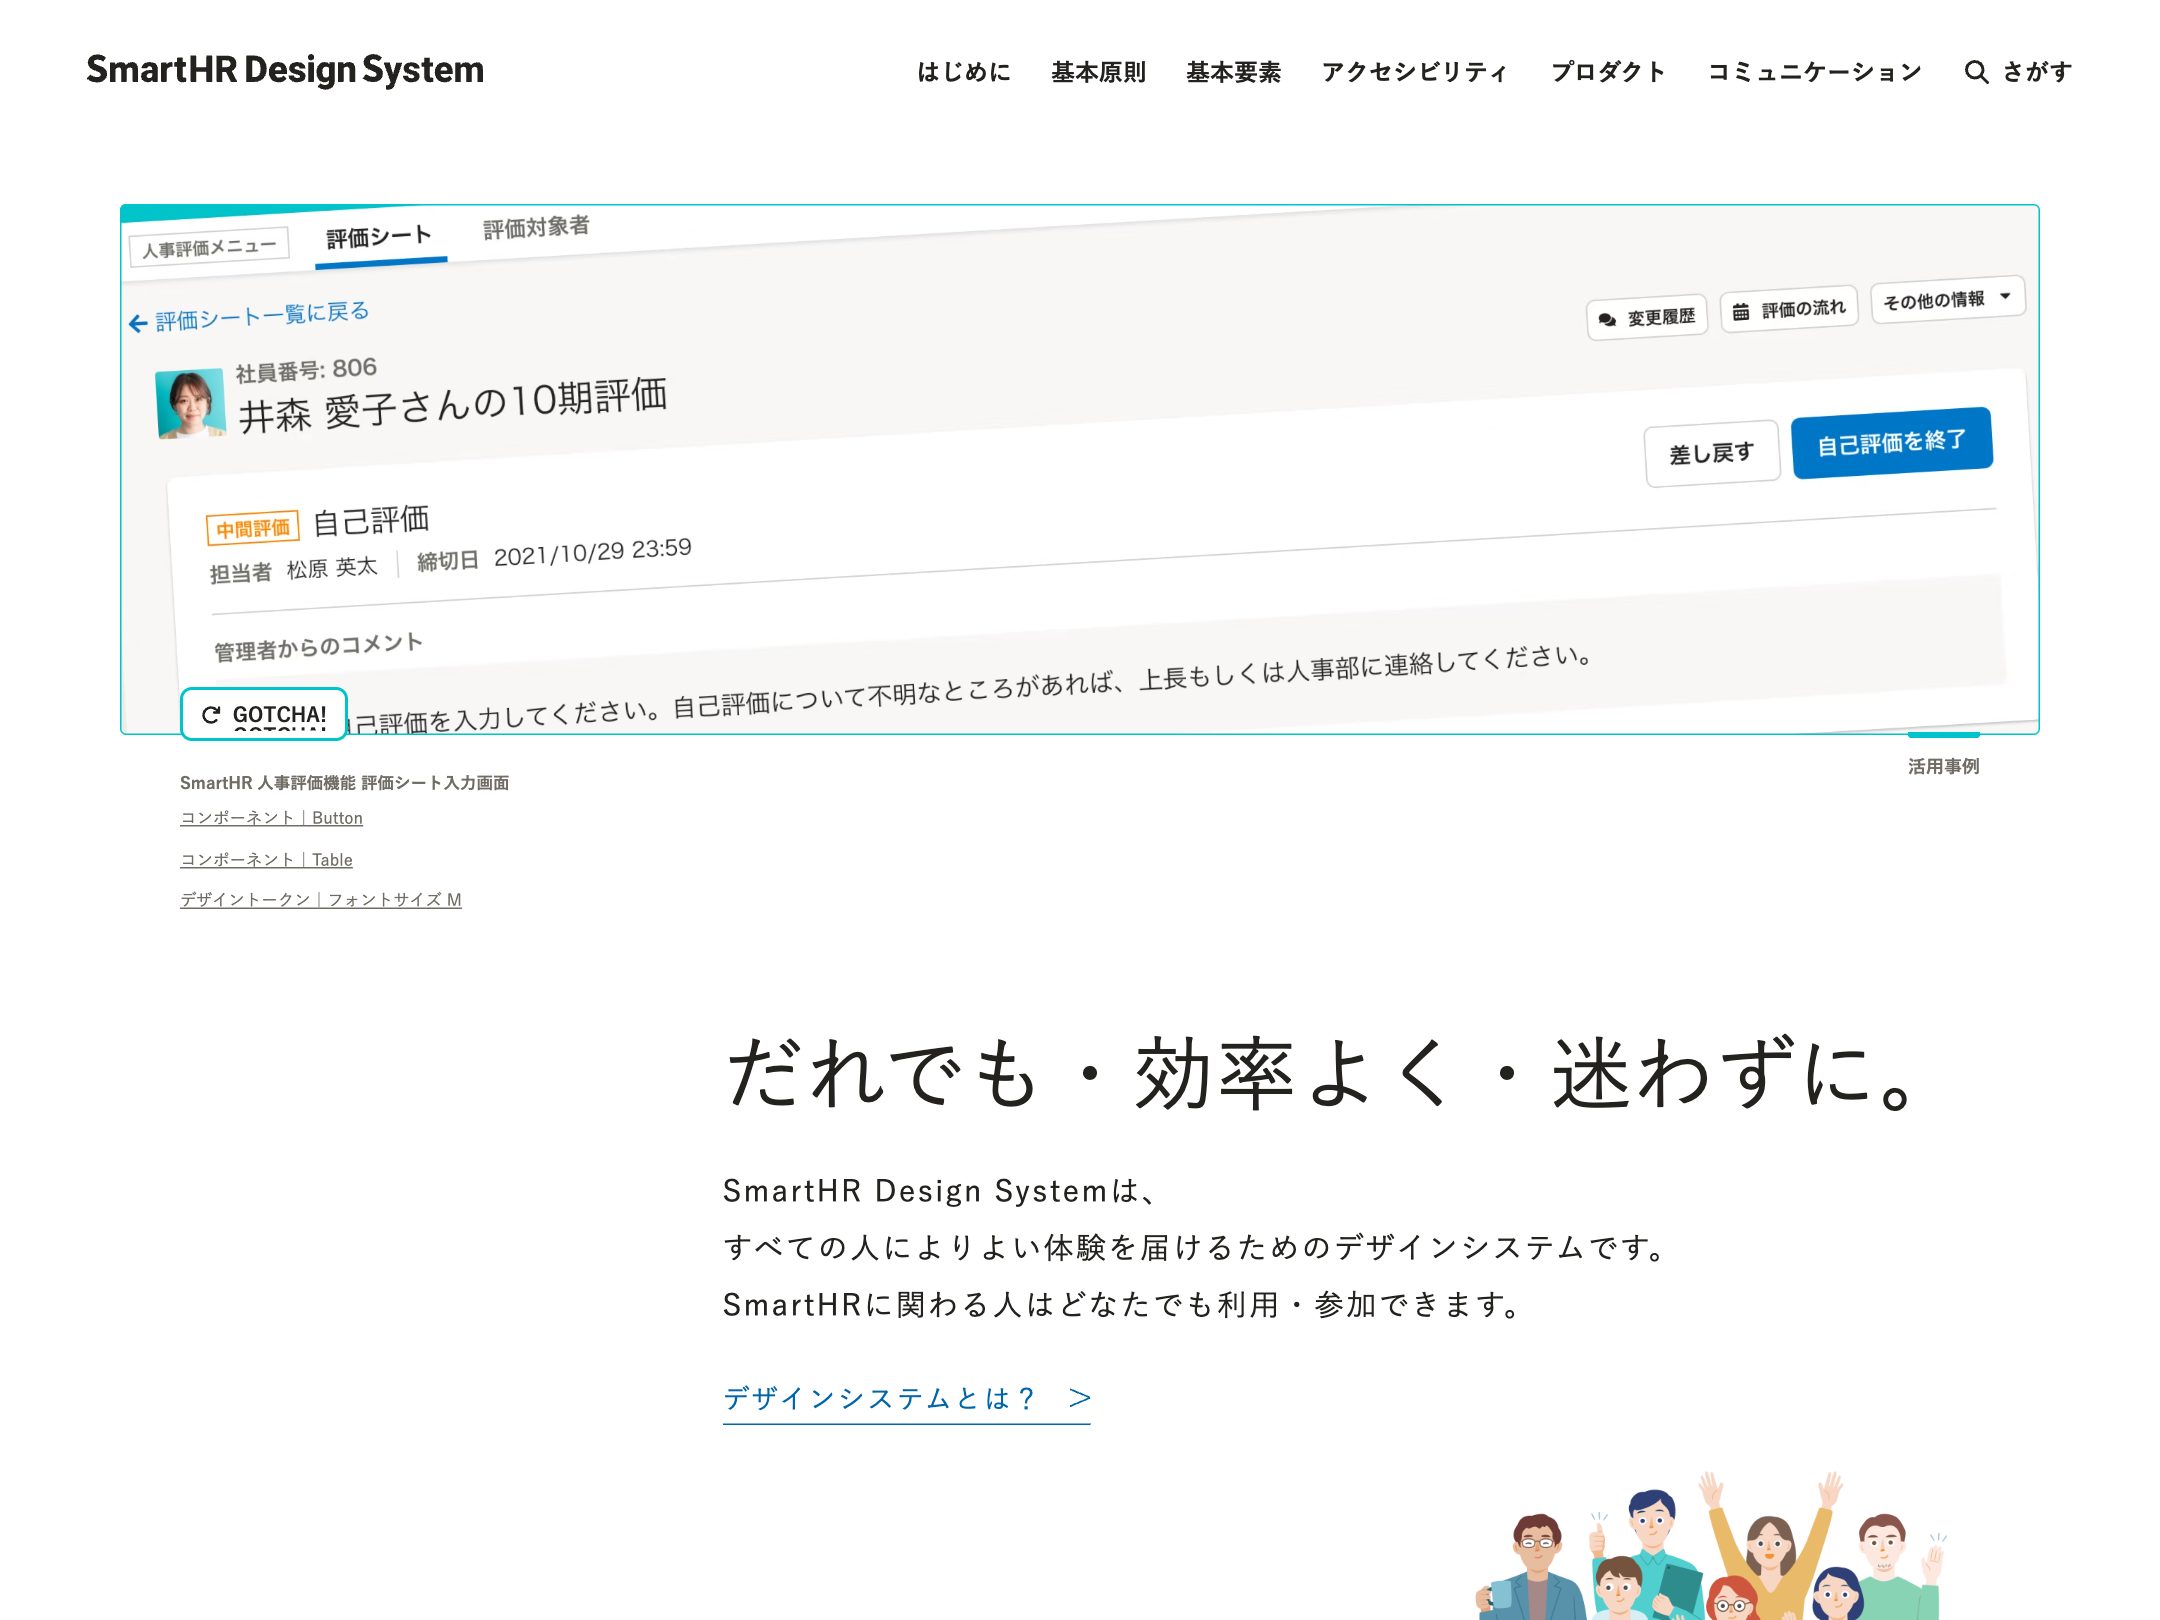Open コンポーネント | Table link

click(x=266, y=860)
